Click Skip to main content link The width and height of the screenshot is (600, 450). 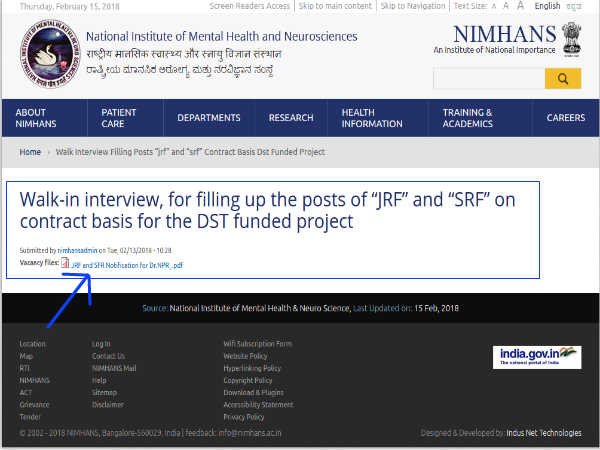point(335,6)
